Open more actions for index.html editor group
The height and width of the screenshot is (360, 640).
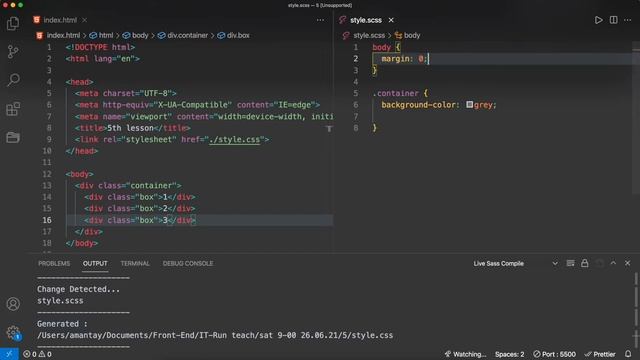coord(320,20)
